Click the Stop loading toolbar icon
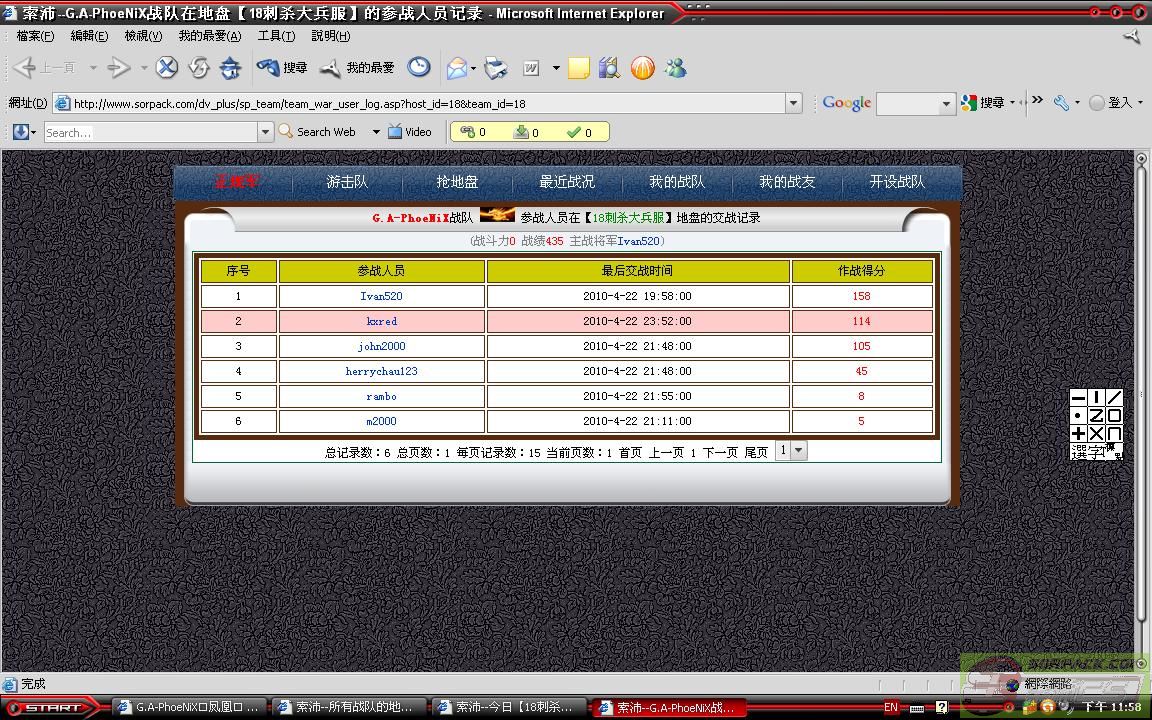Viewport: 1152px width, 720px height. click(167, 68)
